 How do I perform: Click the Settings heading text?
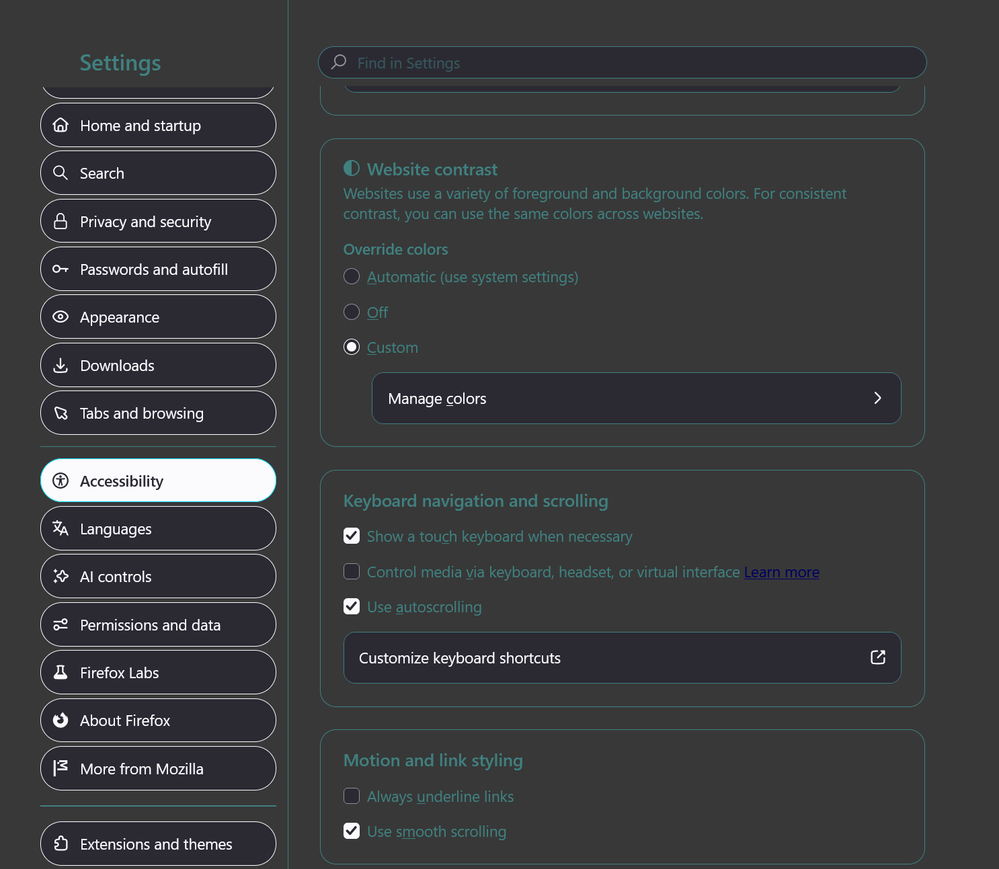120,62
